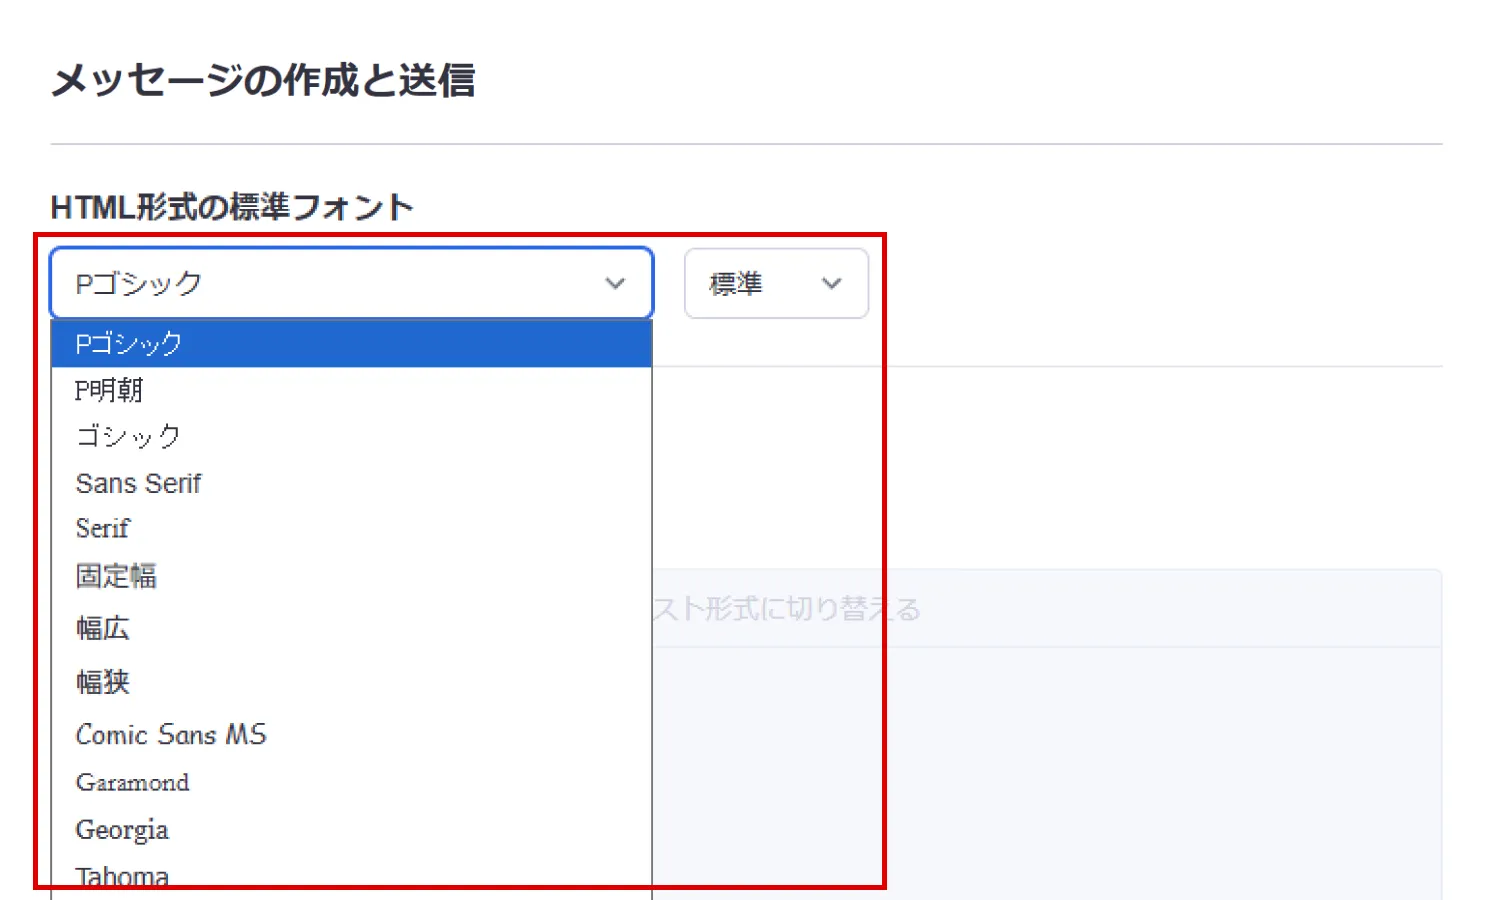The width and height of the screenshot is (1490, 900).
Task: Choose the Serif font option
Action: (x=103, y=529)
